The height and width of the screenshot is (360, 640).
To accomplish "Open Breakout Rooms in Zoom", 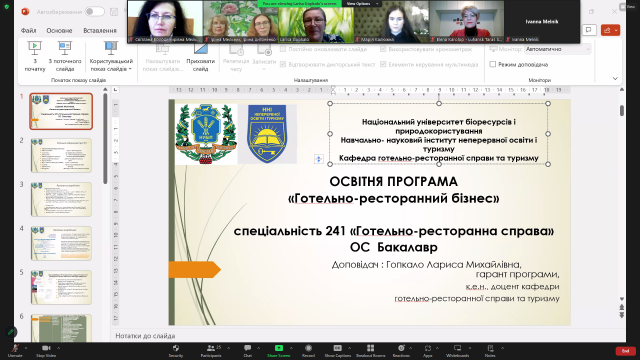I will tap(370, 350).
